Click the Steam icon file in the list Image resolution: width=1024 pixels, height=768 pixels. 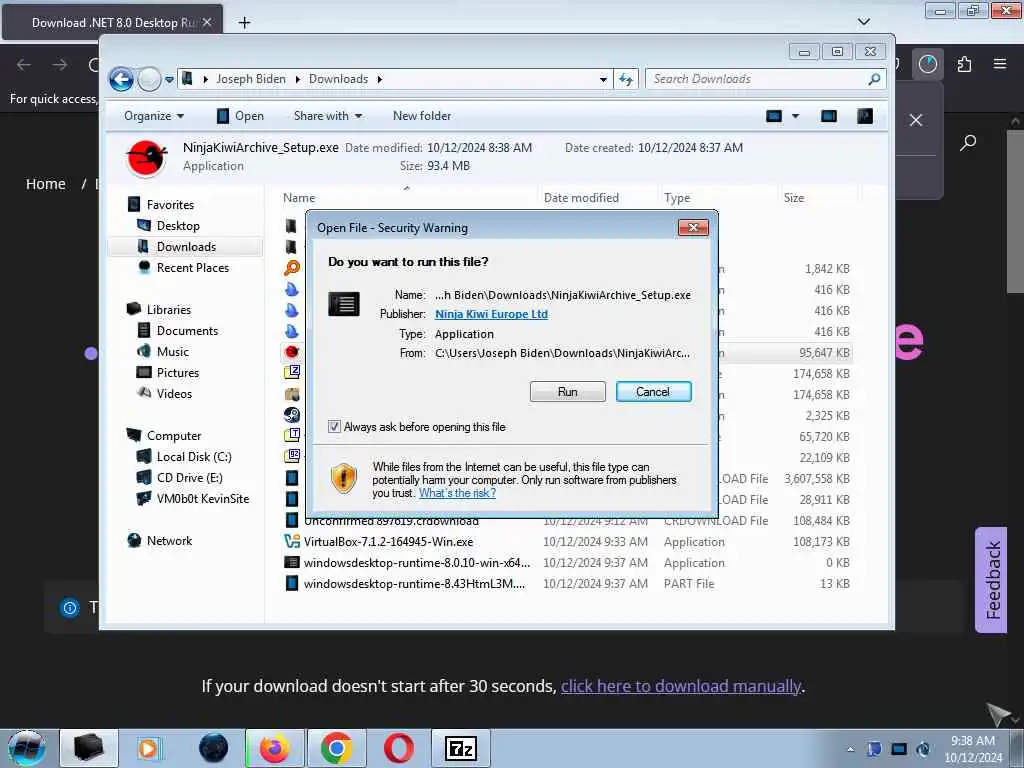click(x=292, y=415)
